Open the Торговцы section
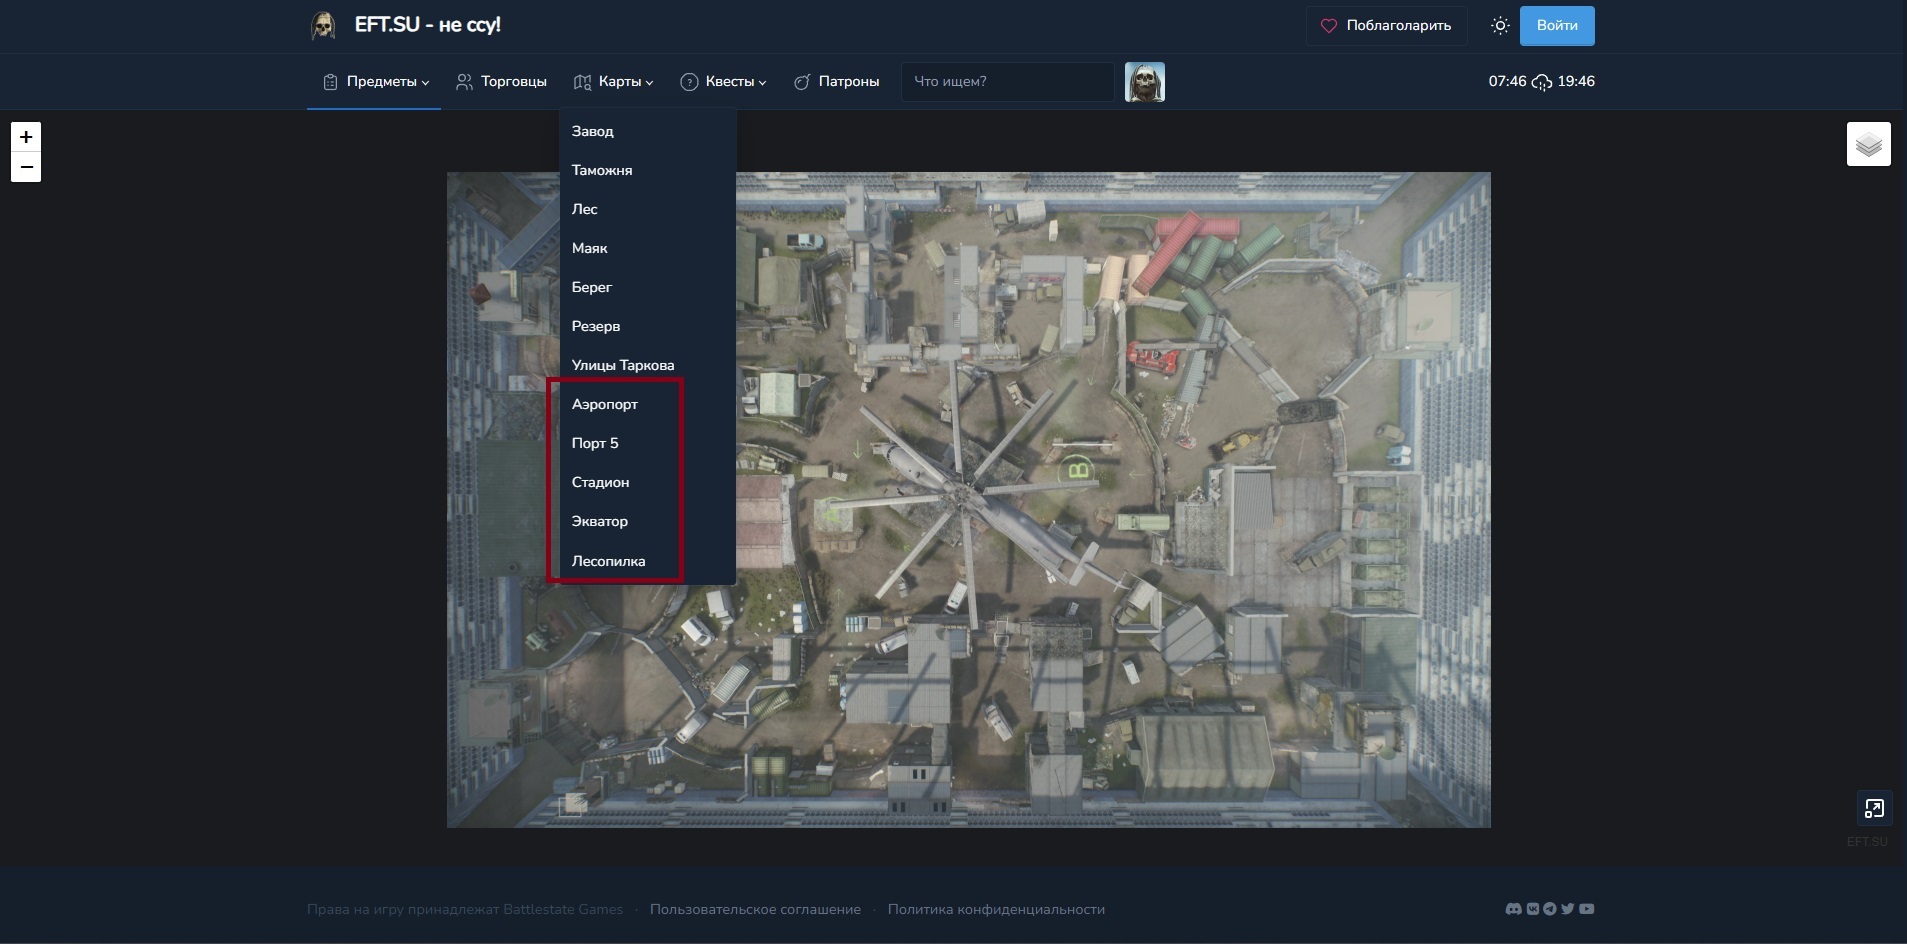 tap(501, 82)
